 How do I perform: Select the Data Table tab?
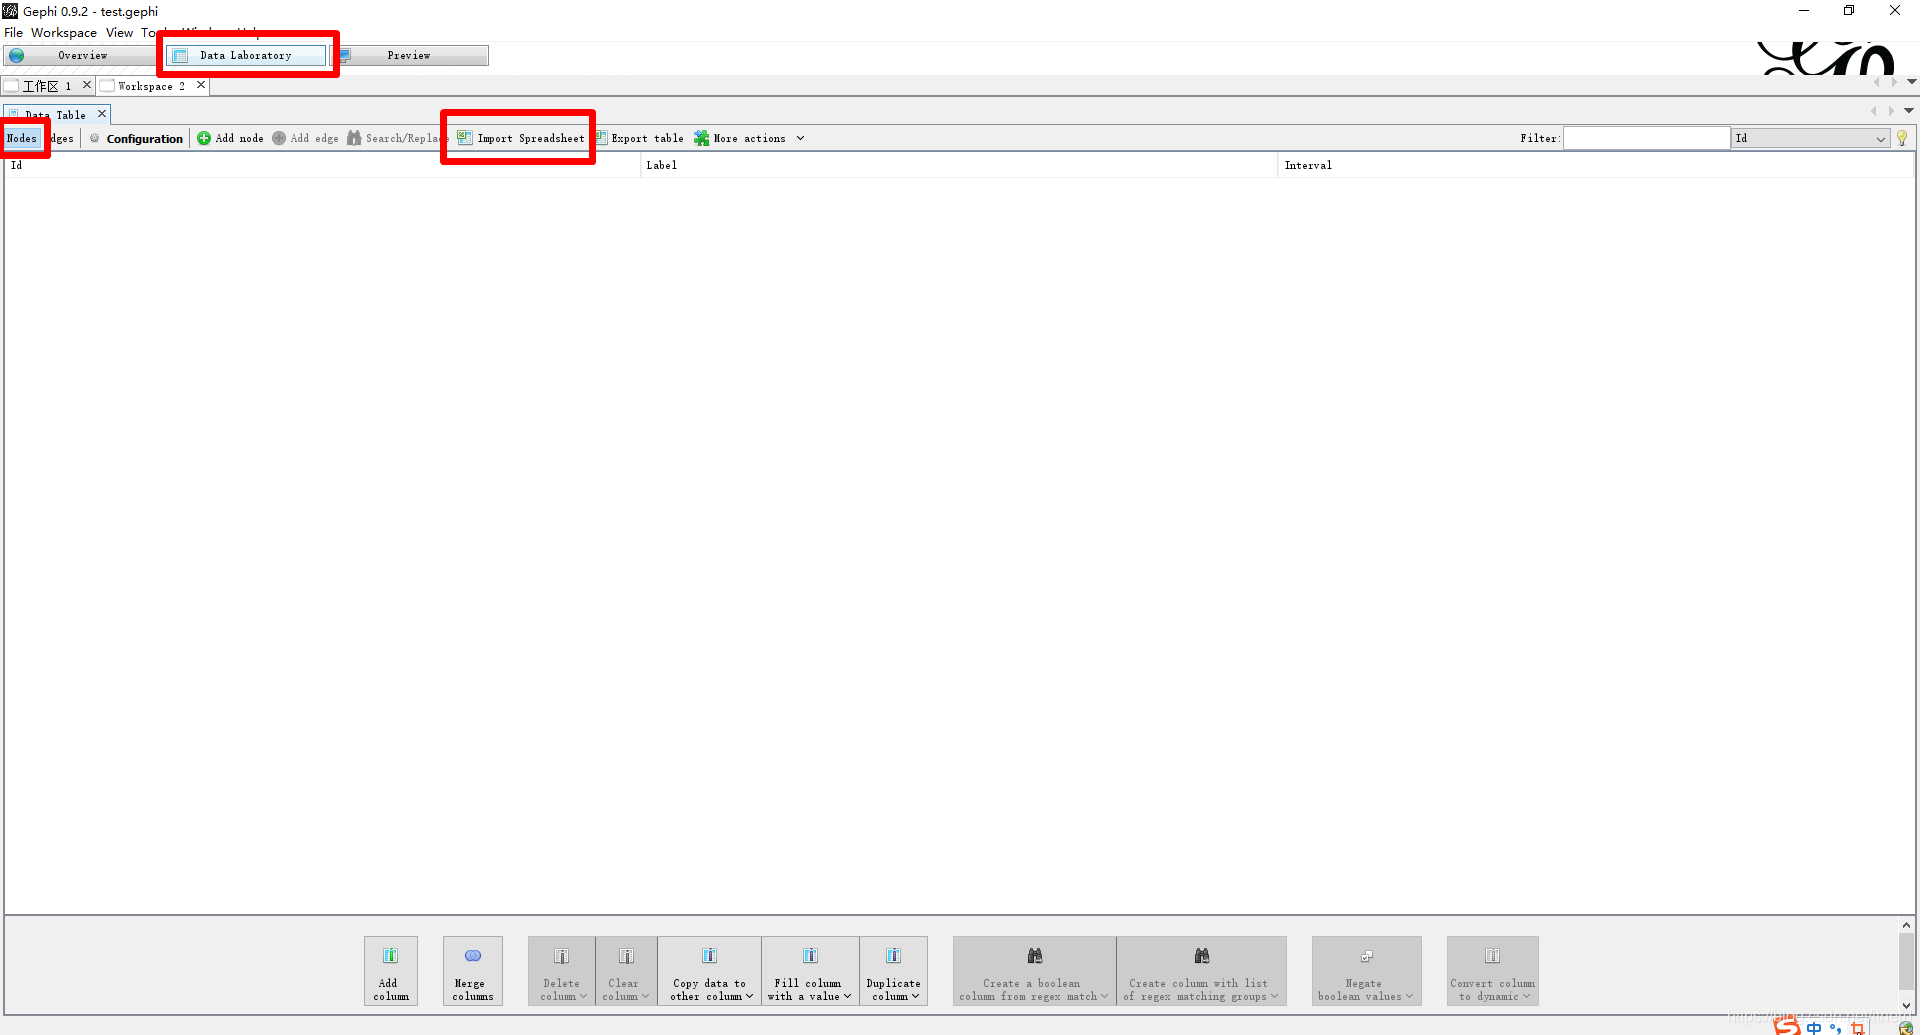(55, 115)
